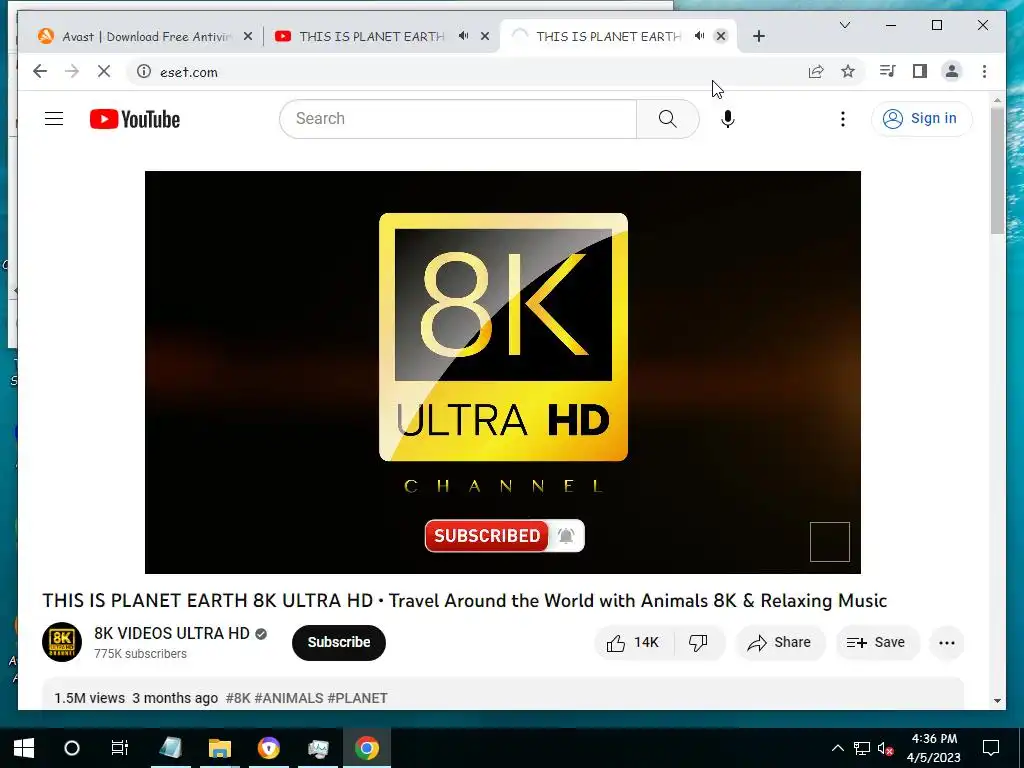This screenshot has height=768, width=1024.
Task: Close the middle PLANET EARTH tab
Action: [x=485, y=36]
